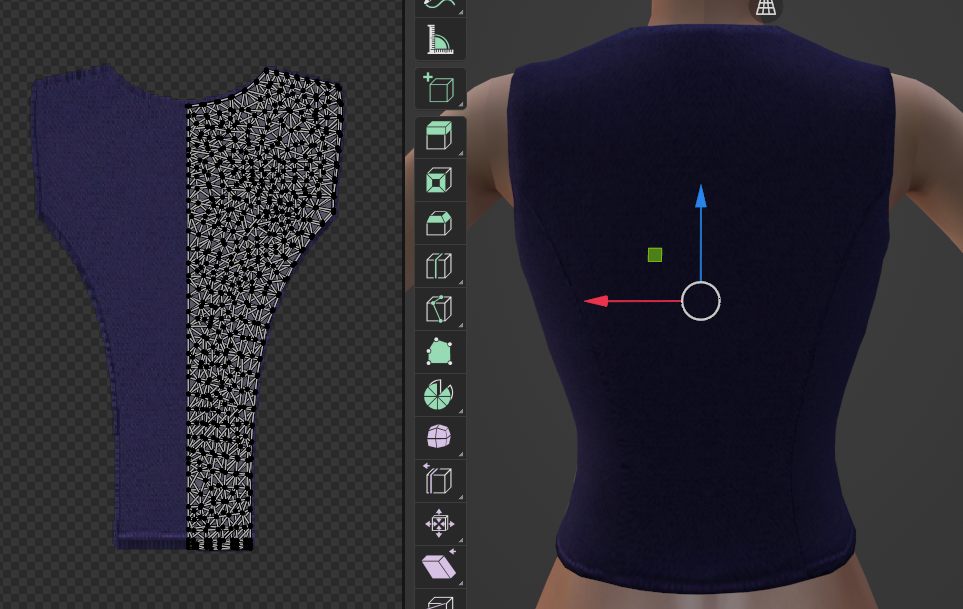This screenshot has width=963, height=609.
Task: Click the white circle at the gizmo center
Action: pos(701,301)
